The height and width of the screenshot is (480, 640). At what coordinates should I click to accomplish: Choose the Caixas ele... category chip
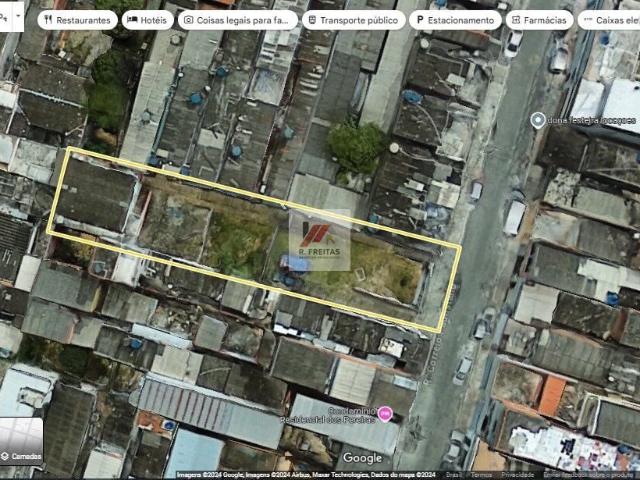[x=610, y=20]
